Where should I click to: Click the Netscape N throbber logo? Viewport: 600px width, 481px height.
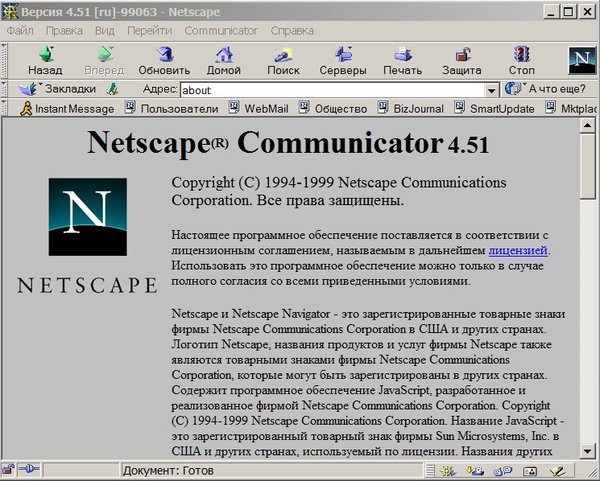pos(582,60)
